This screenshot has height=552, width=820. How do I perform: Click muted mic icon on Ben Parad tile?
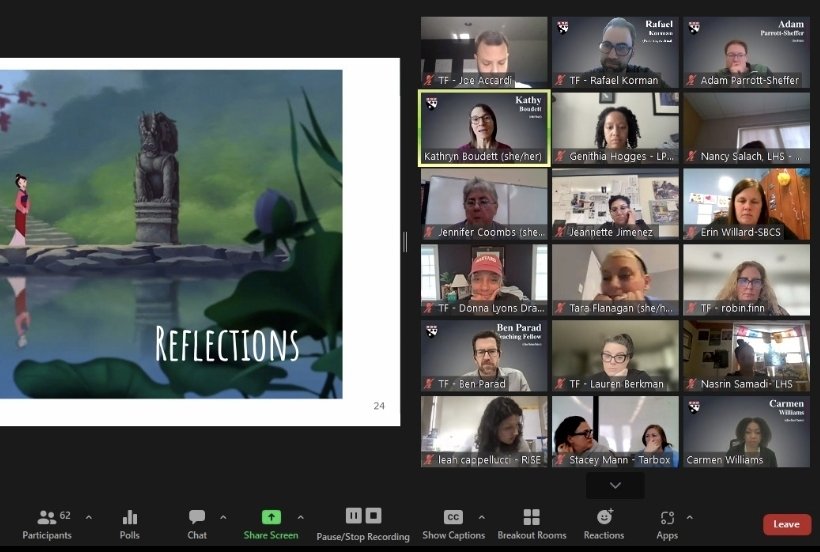(x=429, y=384)
